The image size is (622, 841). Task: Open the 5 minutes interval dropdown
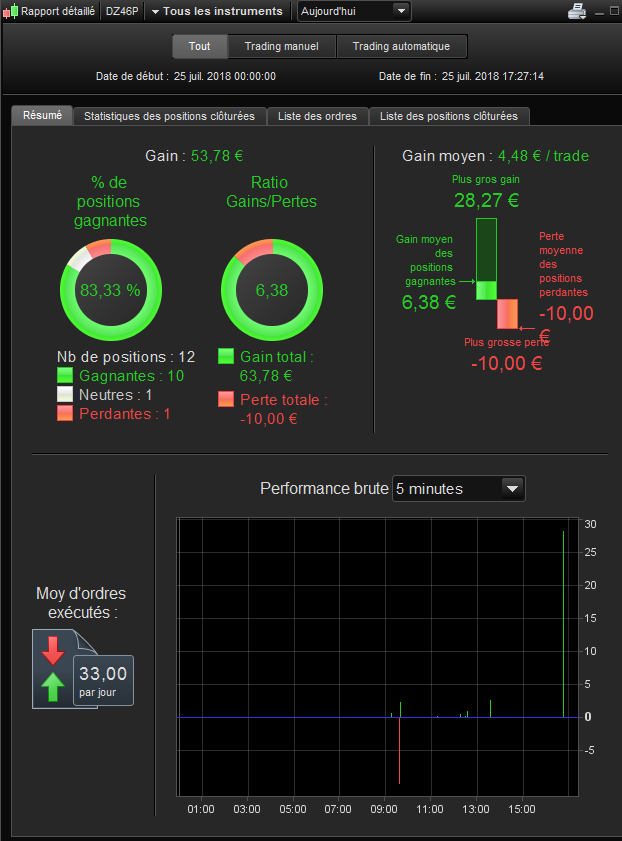458,489
